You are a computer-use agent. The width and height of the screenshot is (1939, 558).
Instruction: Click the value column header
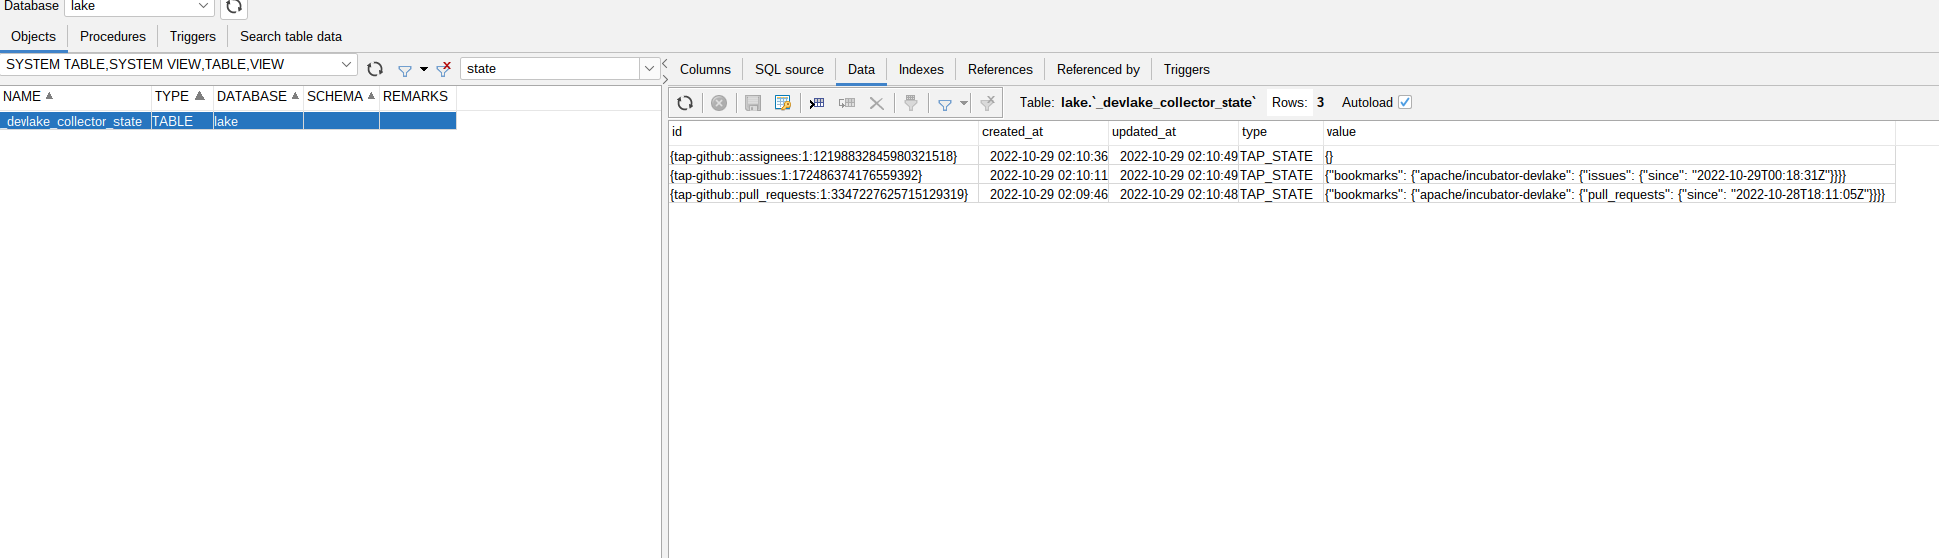click(x=1609, y=132)
